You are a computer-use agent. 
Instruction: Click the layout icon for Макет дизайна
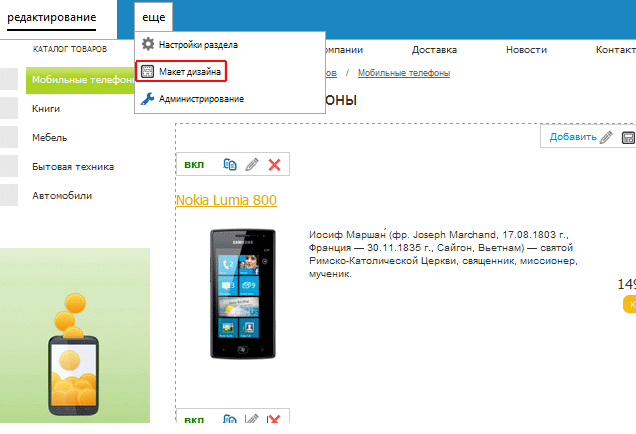point(148,72)
